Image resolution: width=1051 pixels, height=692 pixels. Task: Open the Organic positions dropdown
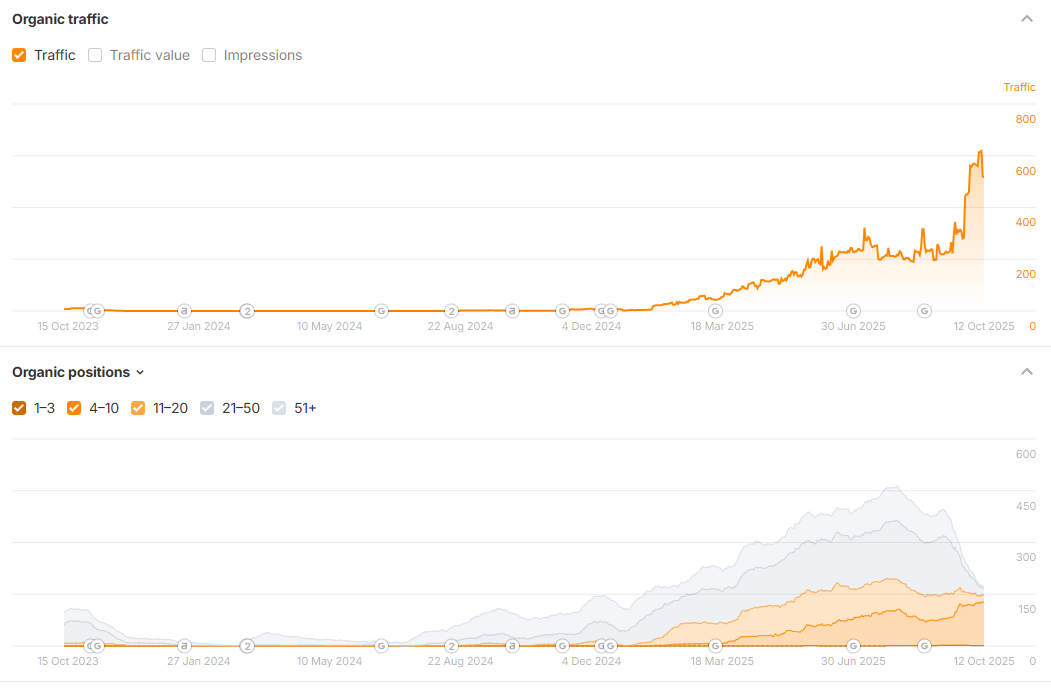point(140,372)
